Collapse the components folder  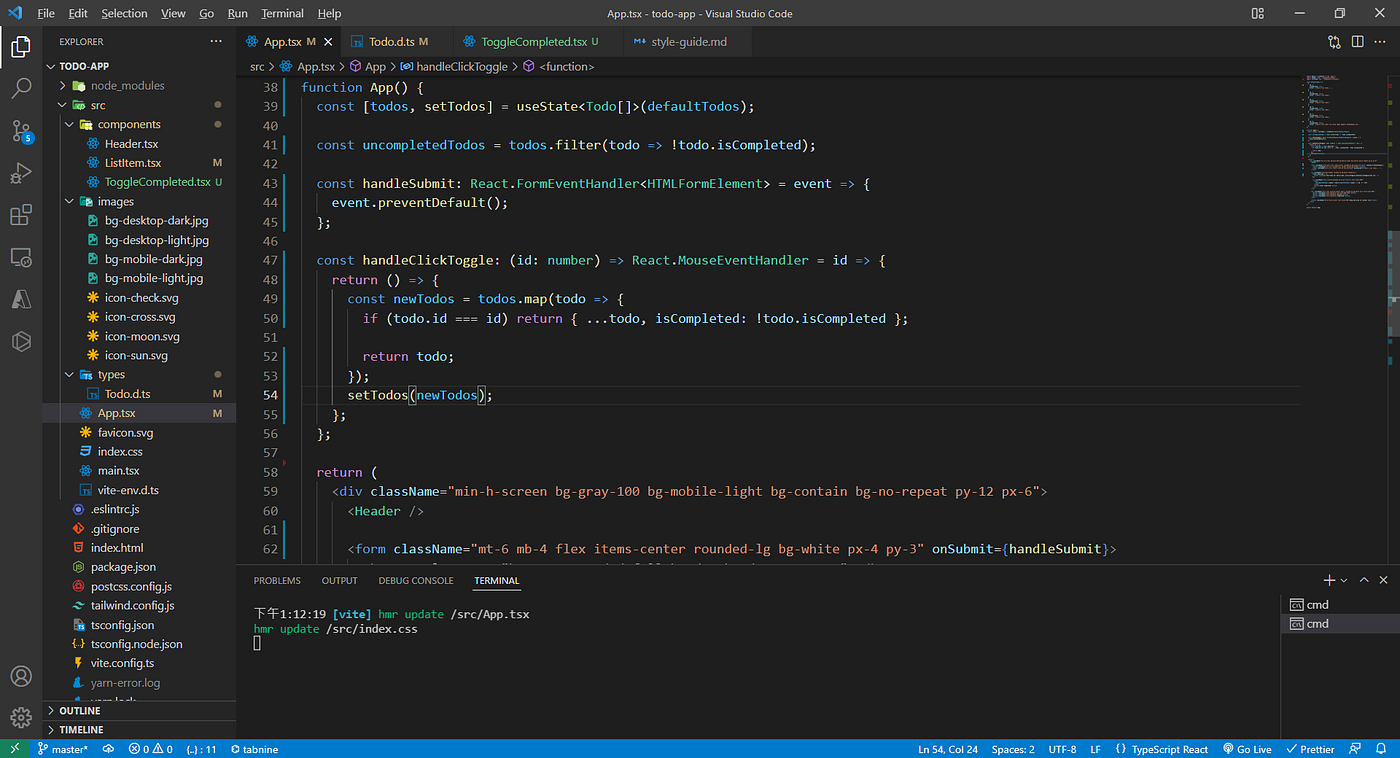click(x=128, y=124)
